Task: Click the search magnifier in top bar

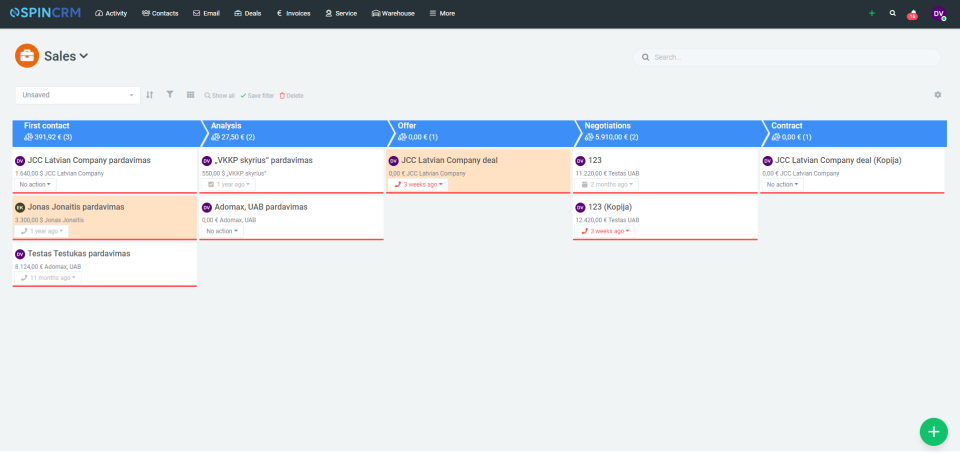Action: pos(893,13)
